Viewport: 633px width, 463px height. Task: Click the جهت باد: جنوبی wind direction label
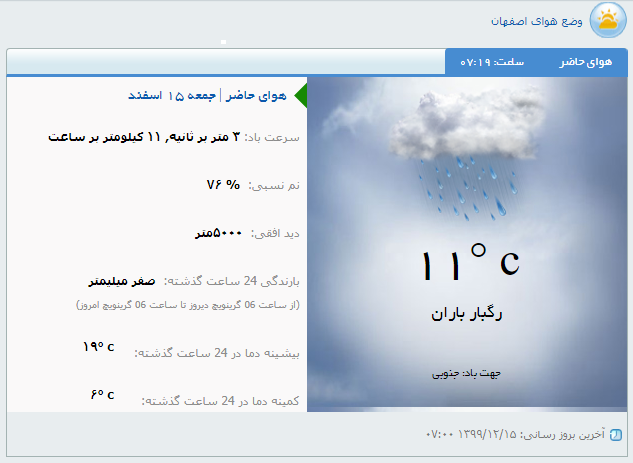point(465,373)
